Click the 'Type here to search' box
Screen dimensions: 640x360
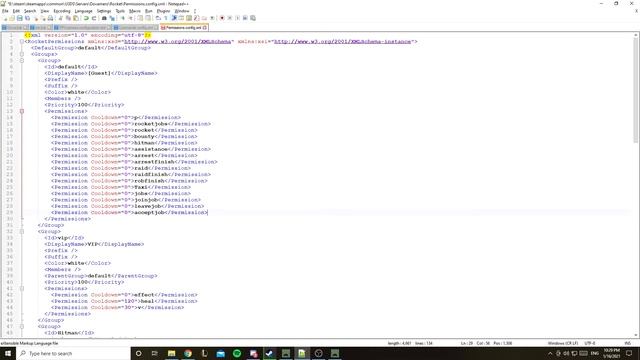pos(73,353)
